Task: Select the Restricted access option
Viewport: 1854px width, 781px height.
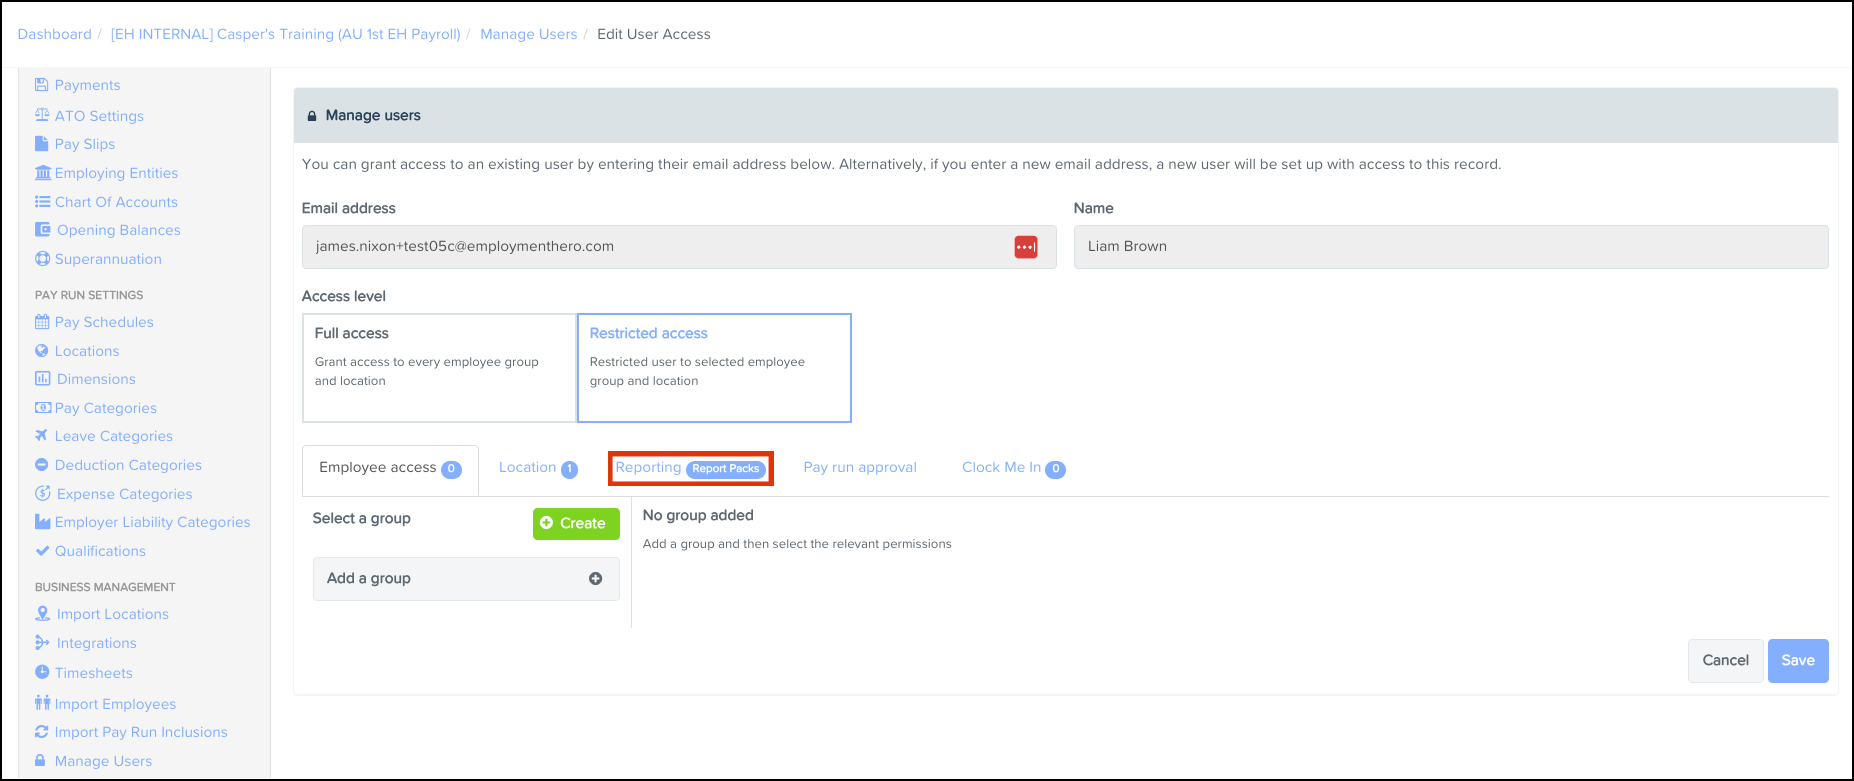Action: (x=714, y=367)
